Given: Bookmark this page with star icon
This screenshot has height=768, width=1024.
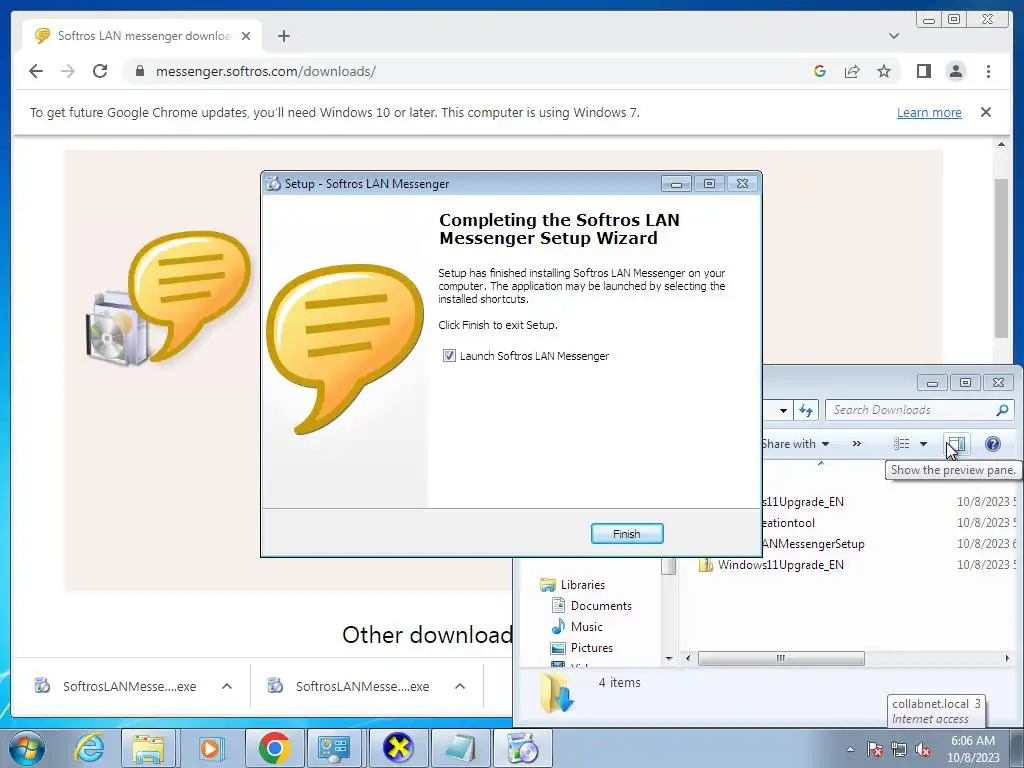Looking at the screenshot, I should 884,71.
